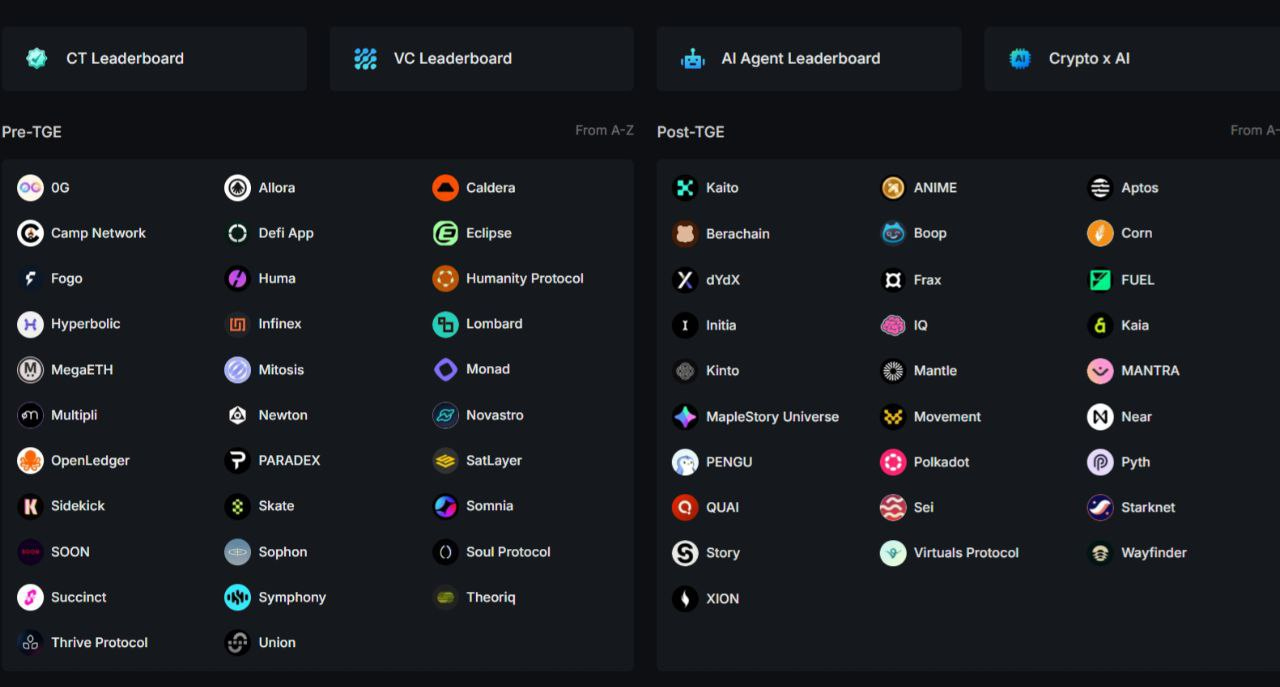
Task: Open the Theoriq project
Action: (x=474, y=598)
